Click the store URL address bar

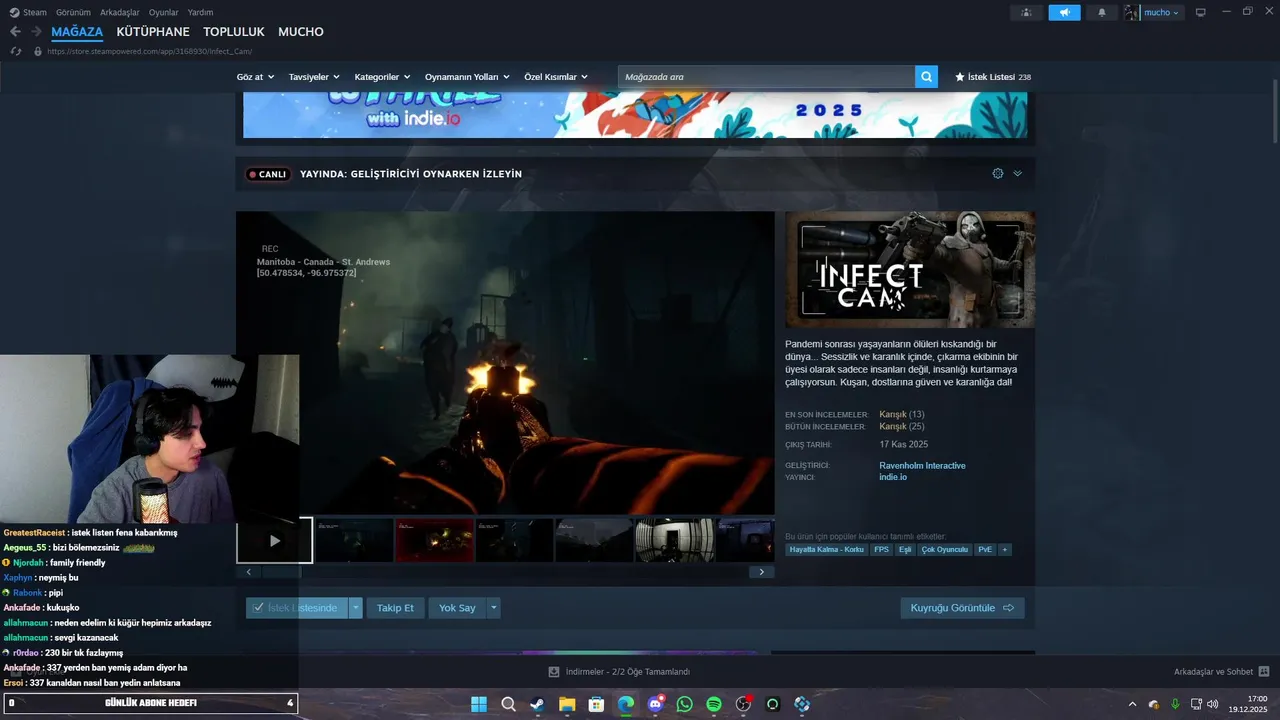tap(149, 51)
